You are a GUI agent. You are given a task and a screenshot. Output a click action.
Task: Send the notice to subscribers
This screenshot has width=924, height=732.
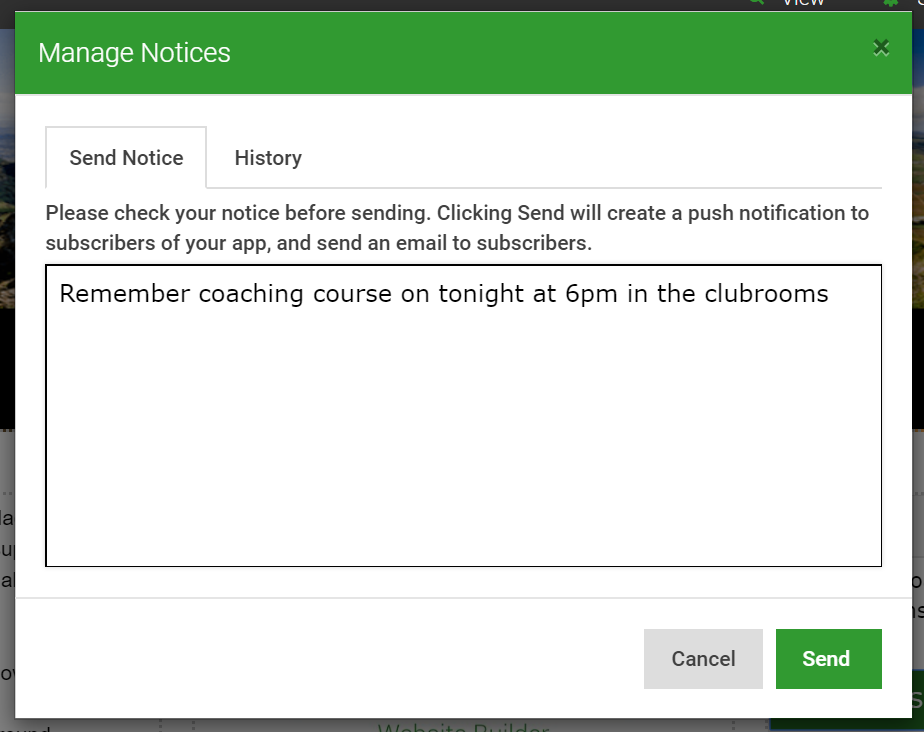(828, 658)
